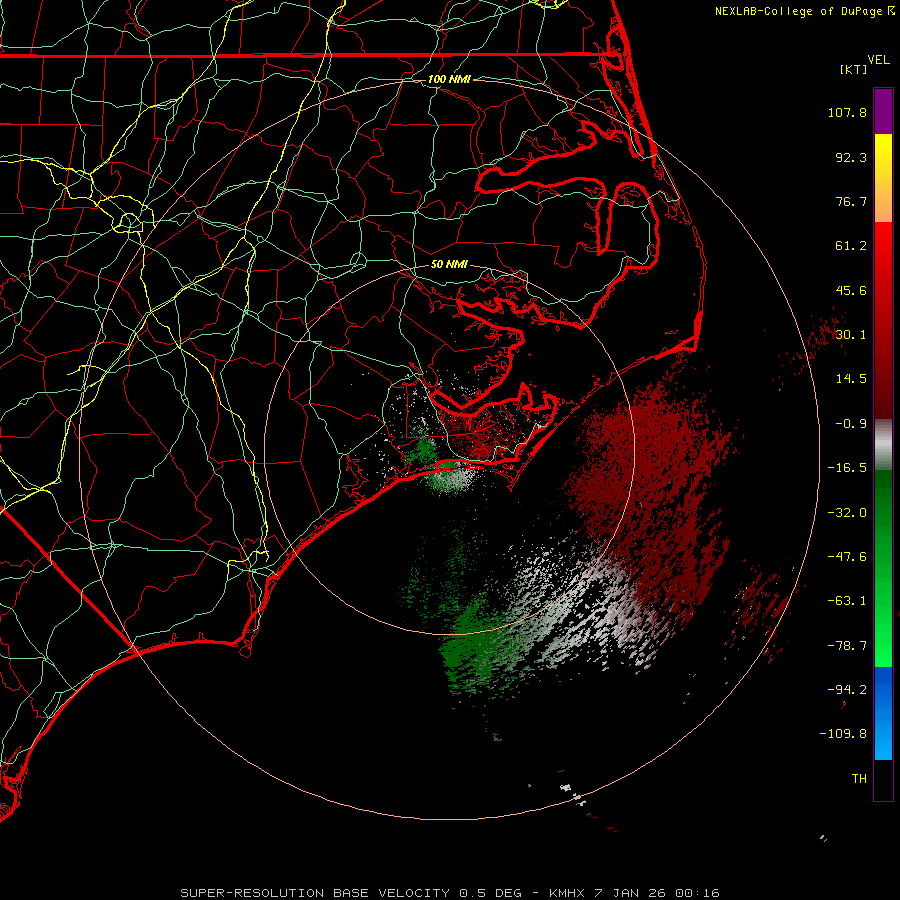Select the -47.6 legend value
The height and width of the screenshot is (900, 900).
tap(847, 557)
